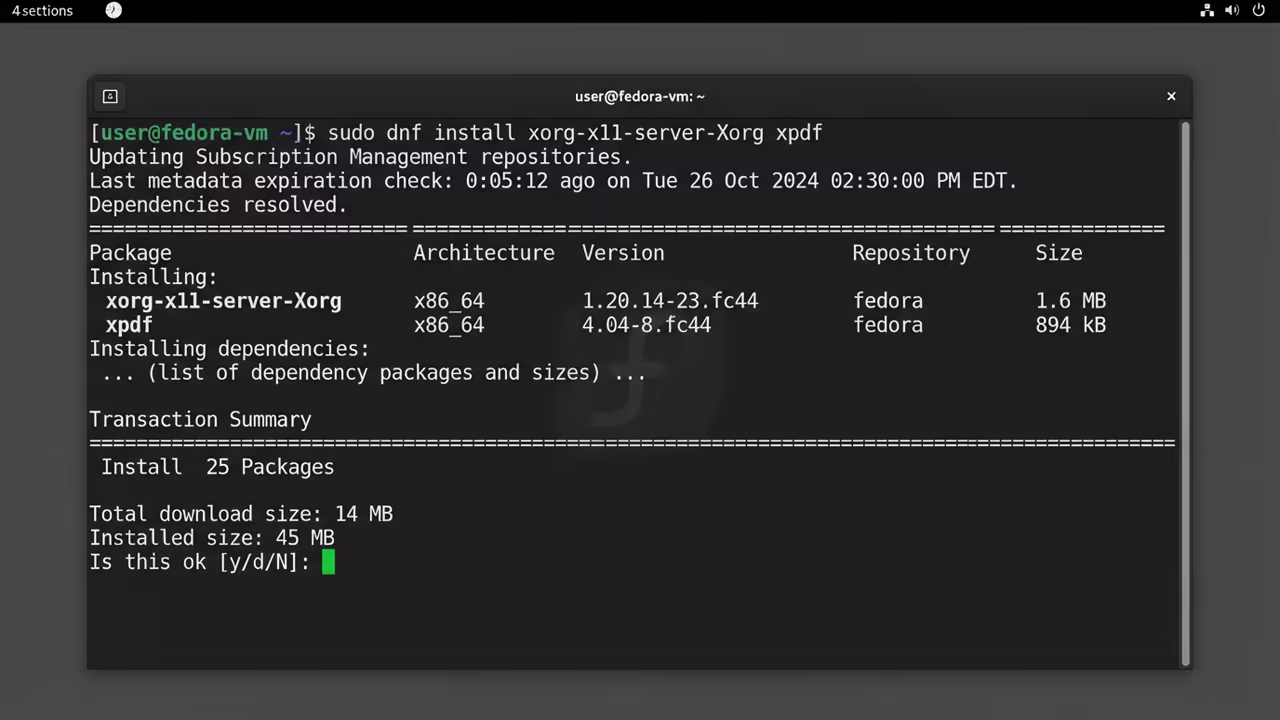Click the 'Repository' column header
Viewport: 1280px width, 720px height.
[911, 253]
